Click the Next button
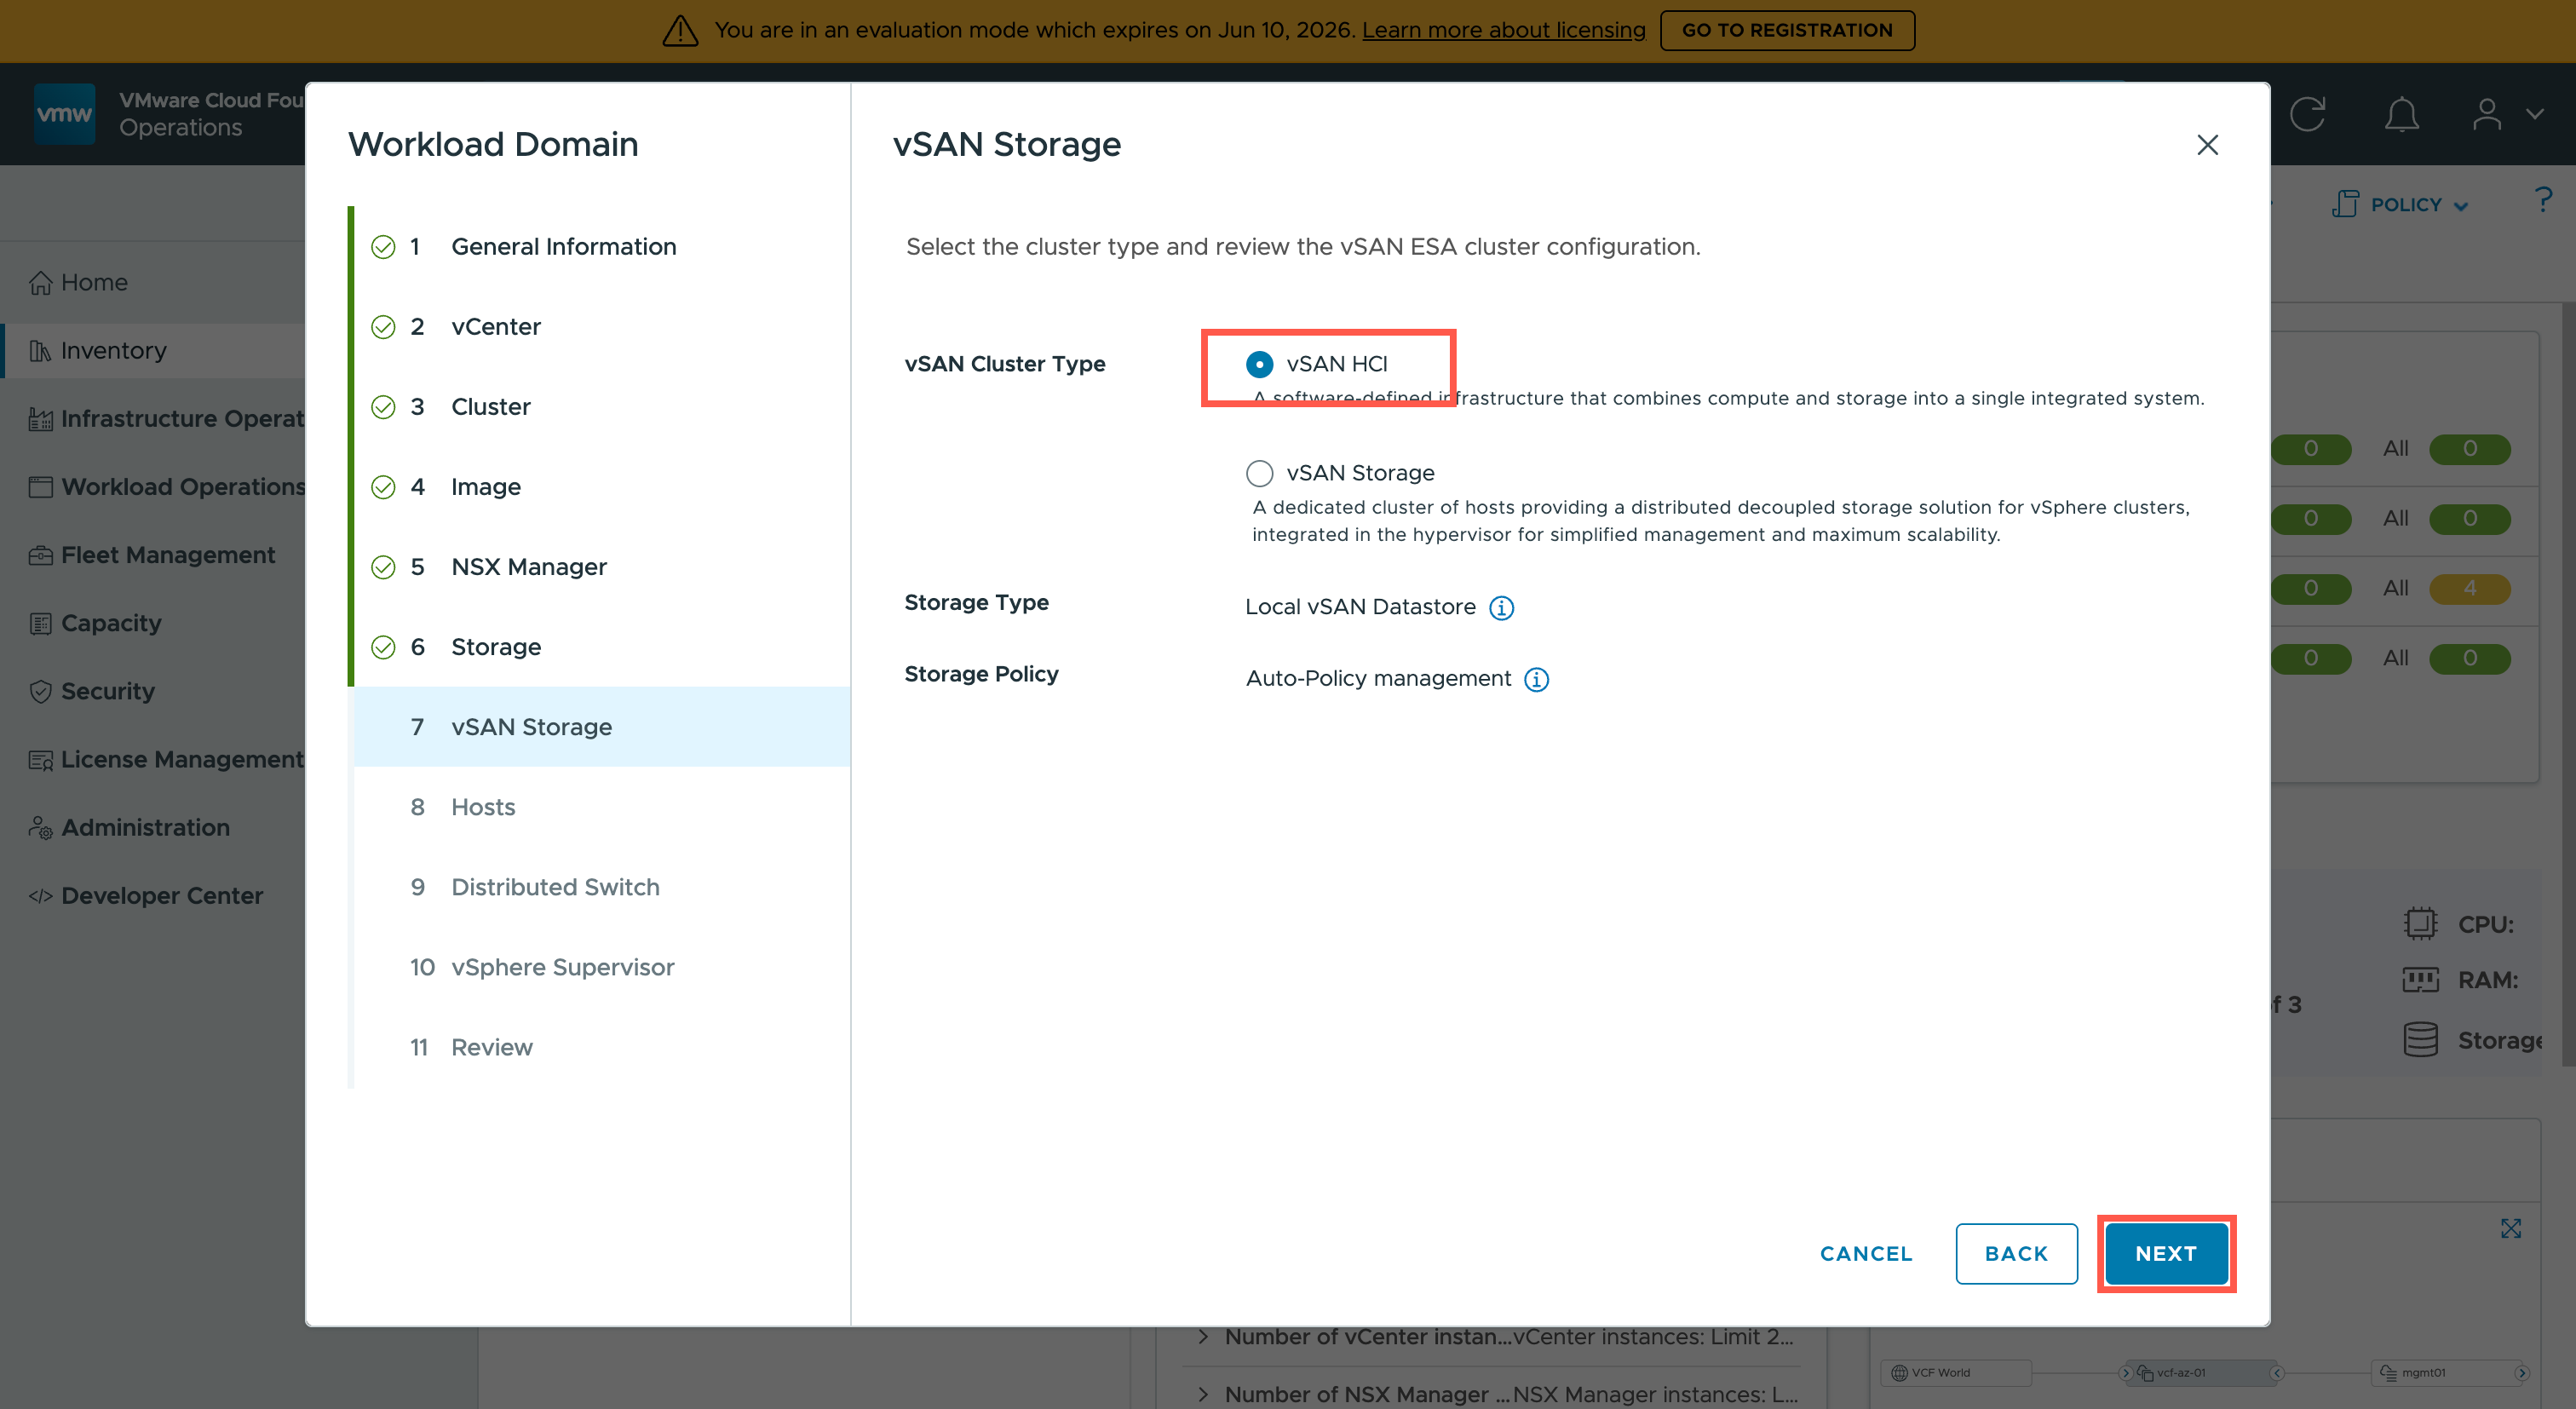 pos(2165,1253)
